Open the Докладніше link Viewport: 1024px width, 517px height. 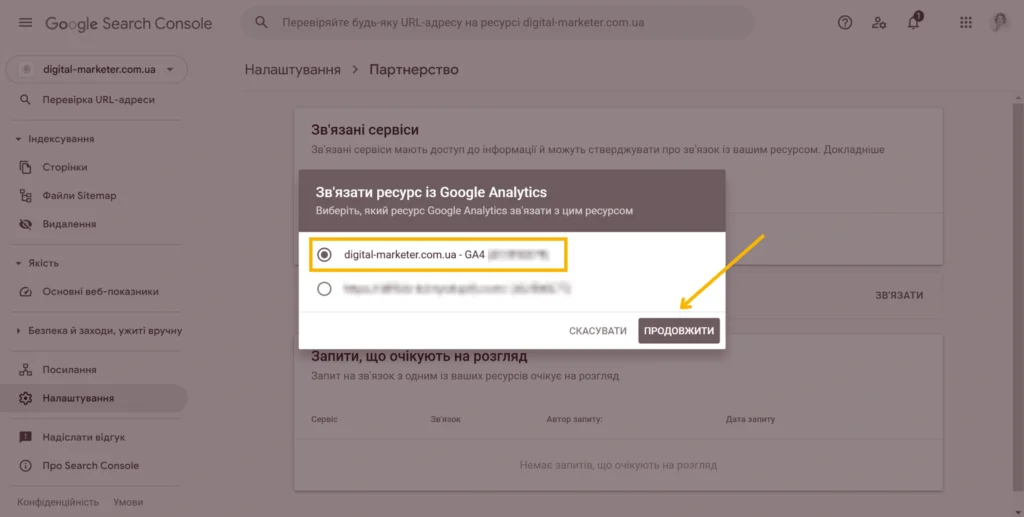[x=854, y=149]
